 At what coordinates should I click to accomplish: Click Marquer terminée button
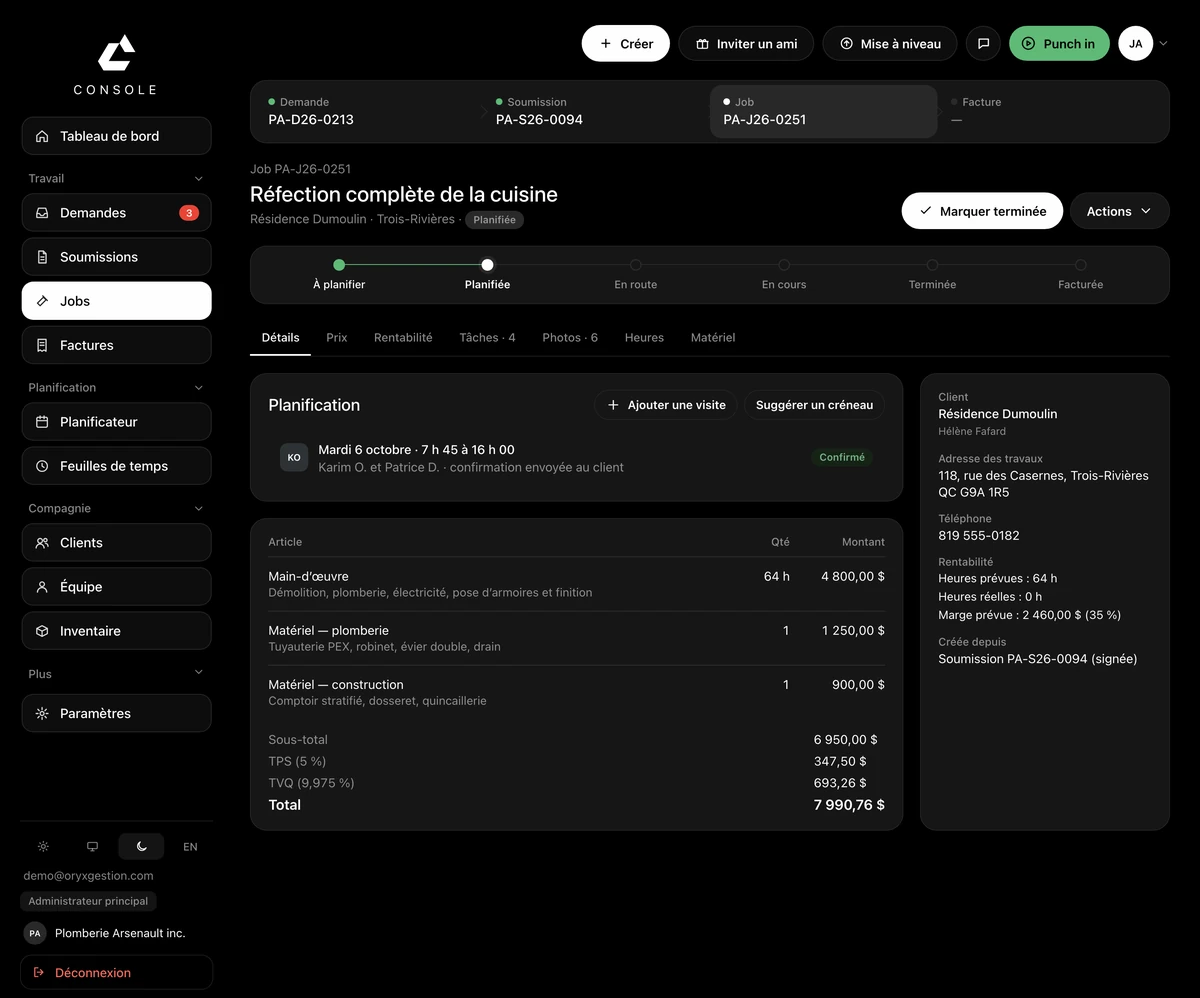[982, 211]
